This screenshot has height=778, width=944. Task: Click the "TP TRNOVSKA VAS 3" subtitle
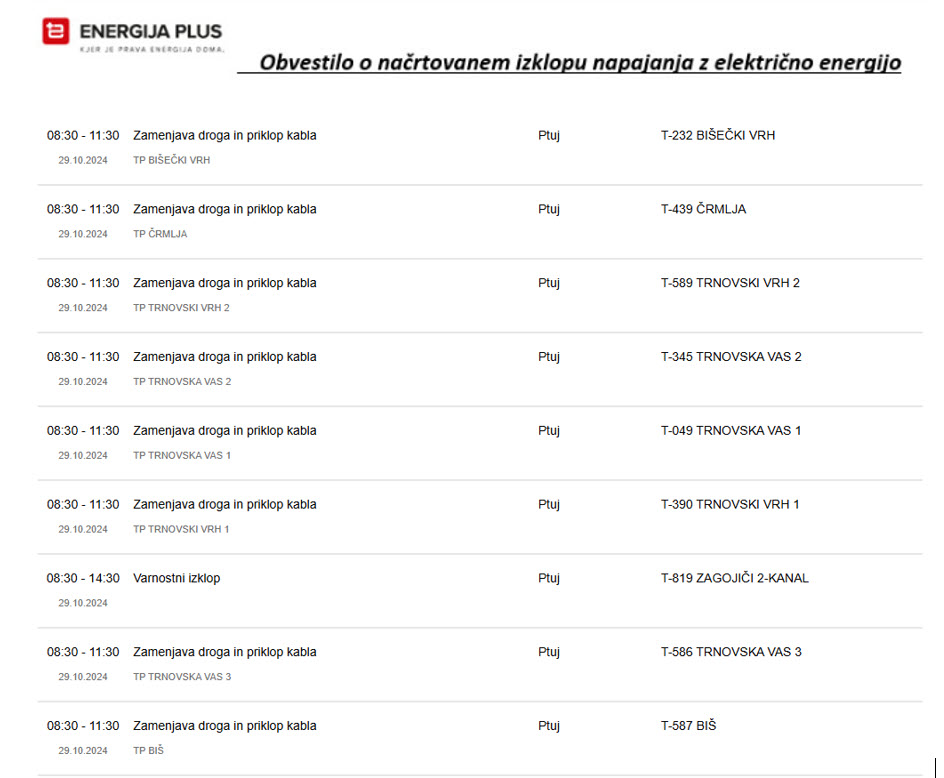(182, 677)
